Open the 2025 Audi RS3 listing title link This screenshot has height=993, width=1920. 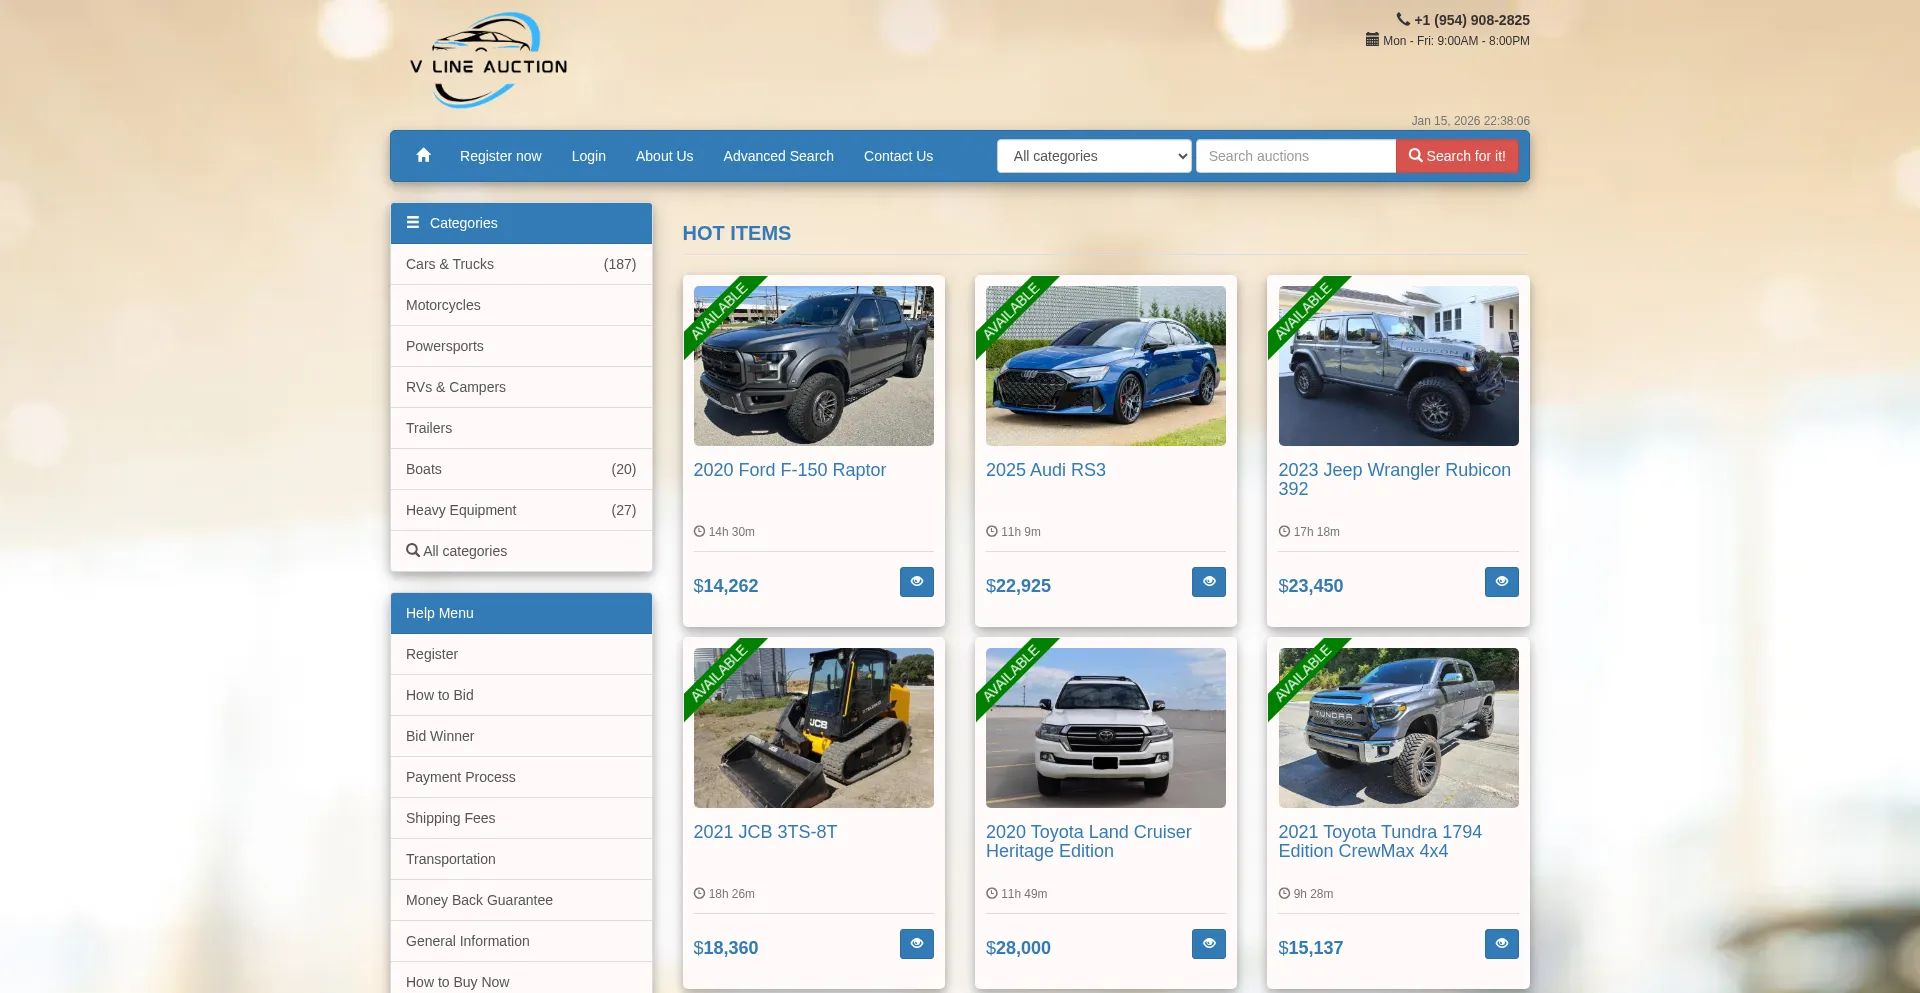(1046, 470)
